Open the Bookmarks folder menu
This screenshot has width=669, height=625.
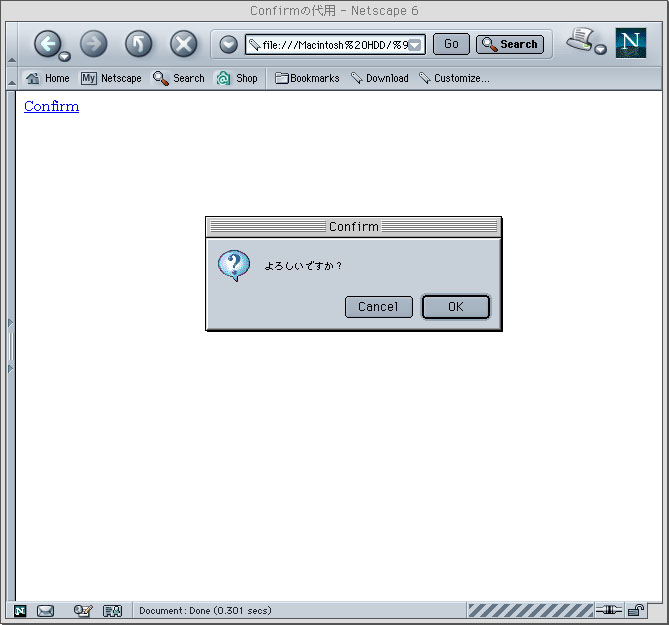307,78
